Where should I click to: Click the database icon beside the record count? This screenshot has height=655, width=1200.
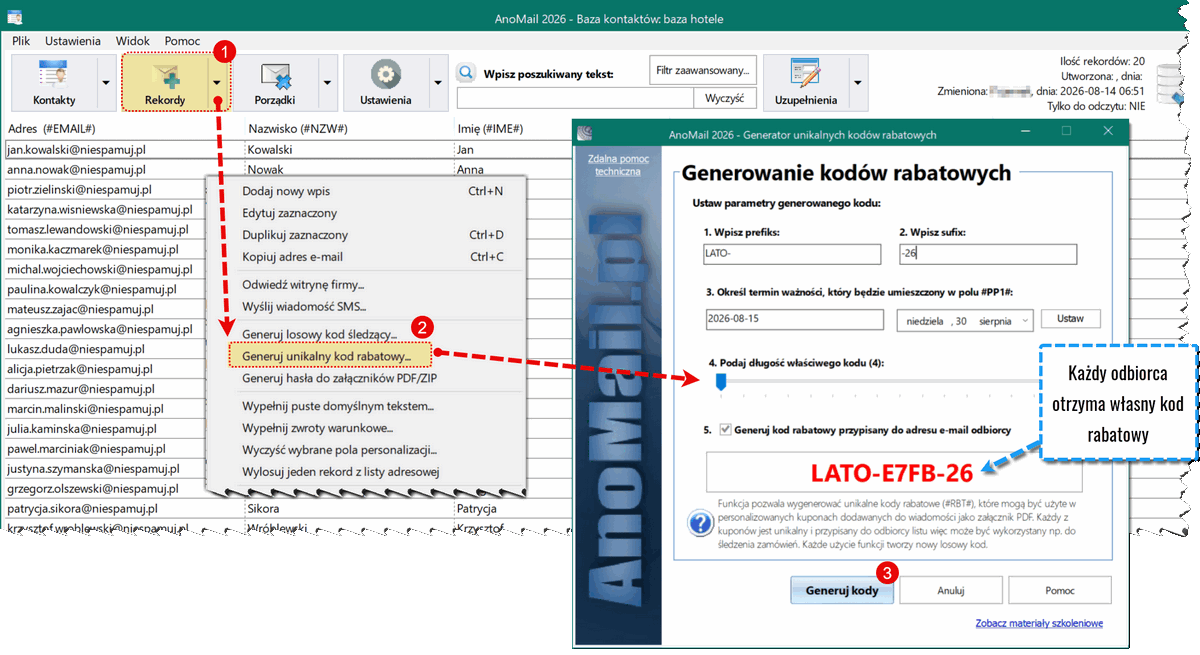[x=1168, y=83]
